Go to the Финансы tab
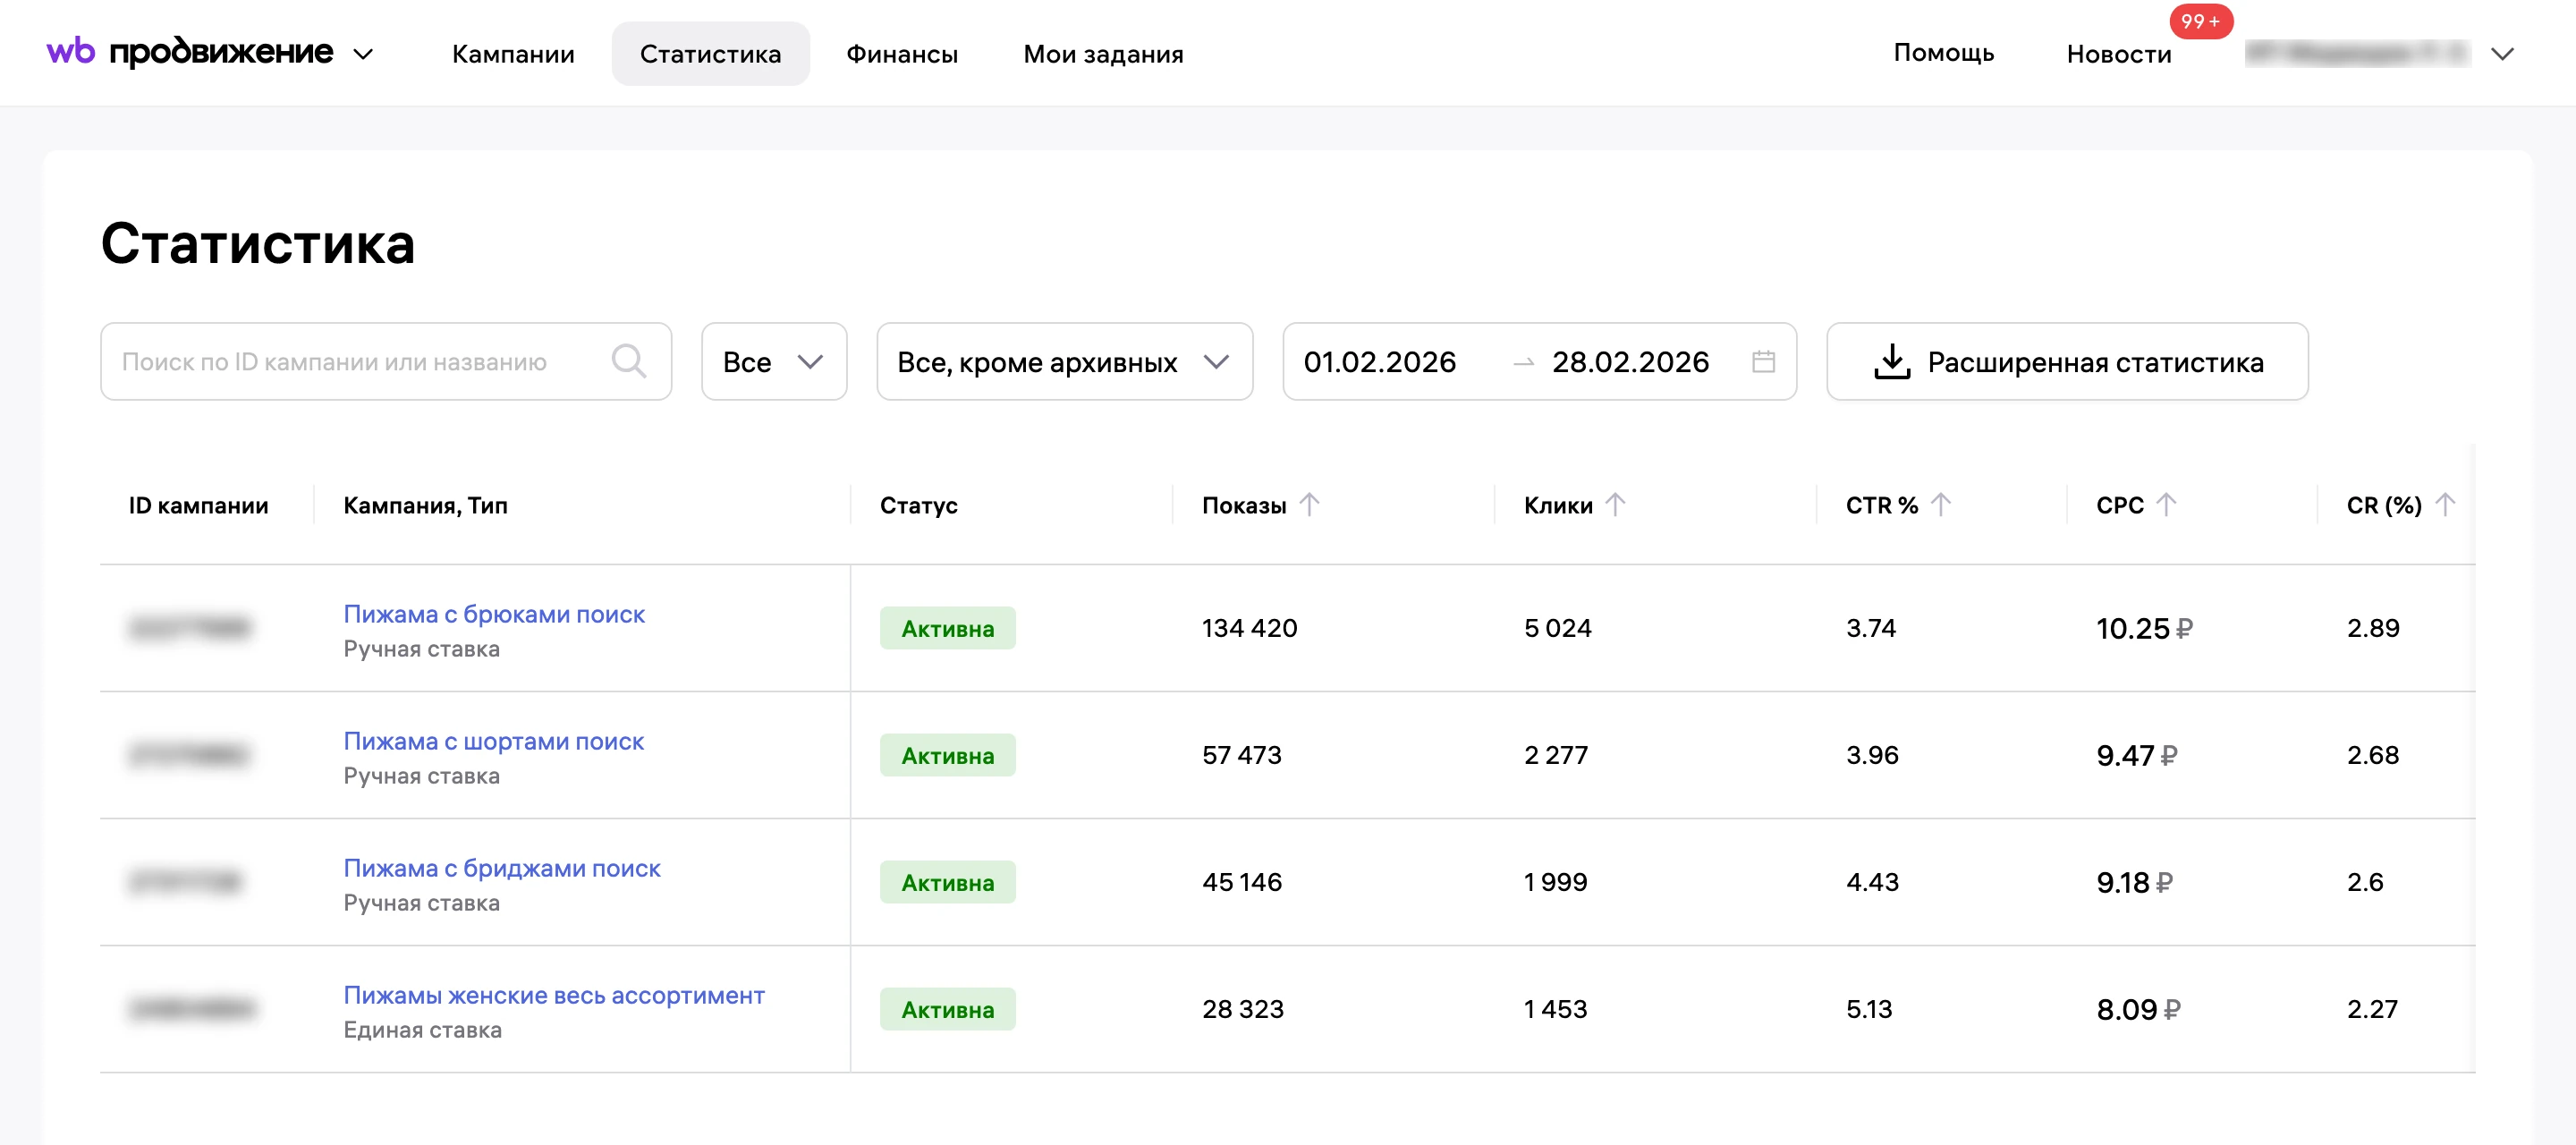Viewport: 2576px width, 1145px height. (901, 54)
